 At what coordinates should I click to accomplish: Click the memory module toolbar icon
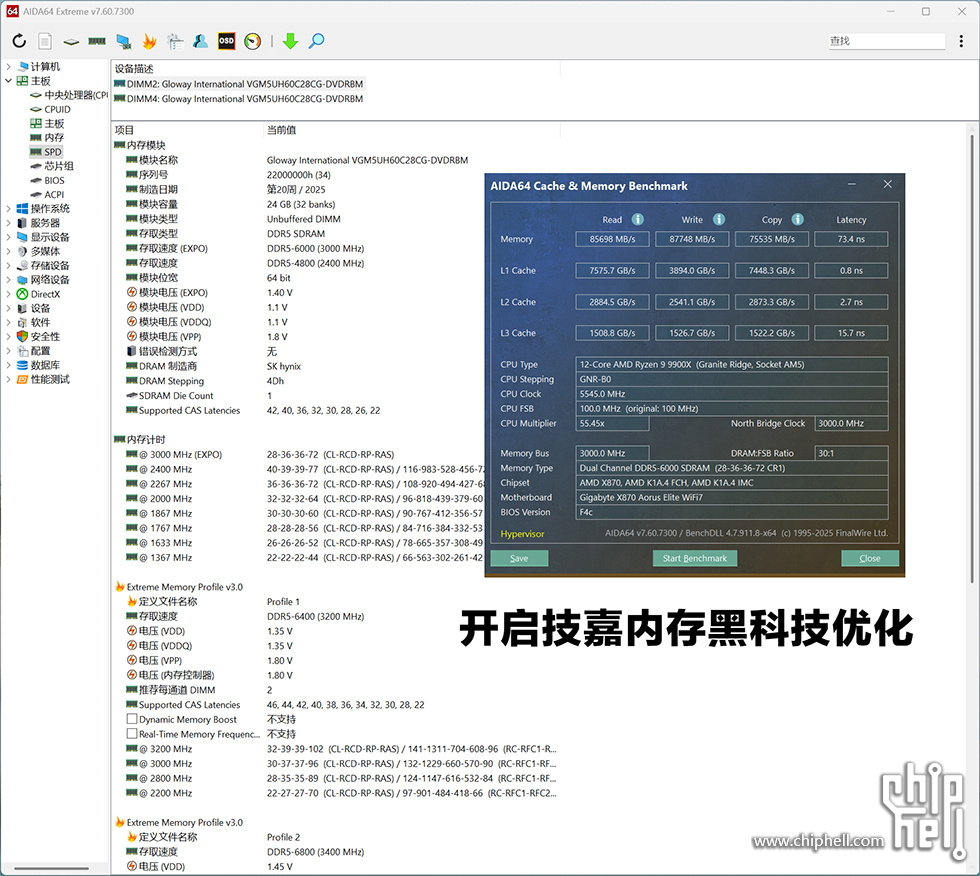tap(97, 41)
